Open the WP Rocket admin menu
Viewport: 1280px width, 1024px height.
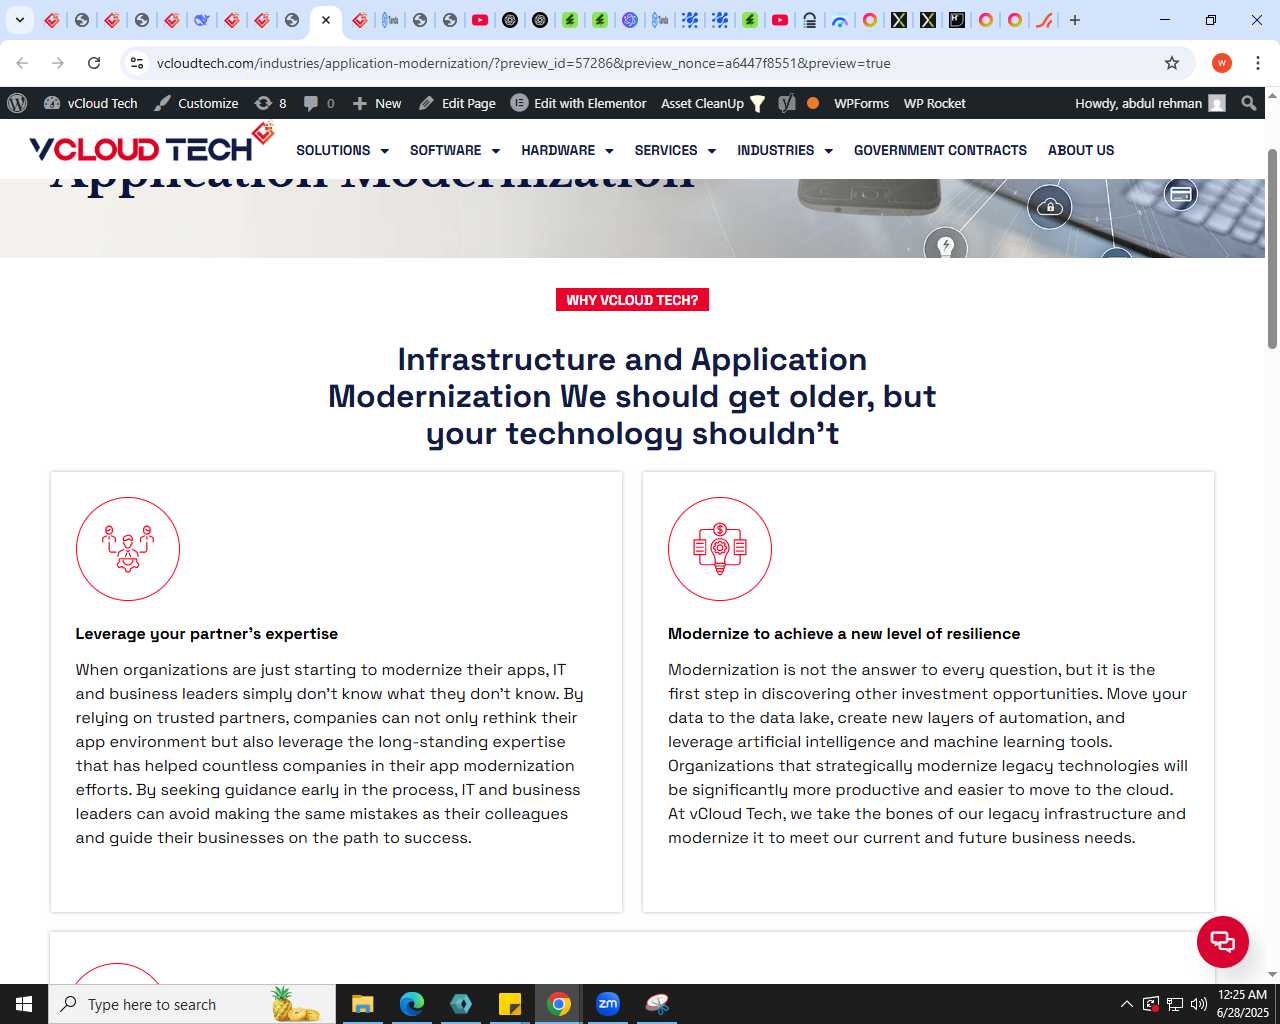pos(934,103)
